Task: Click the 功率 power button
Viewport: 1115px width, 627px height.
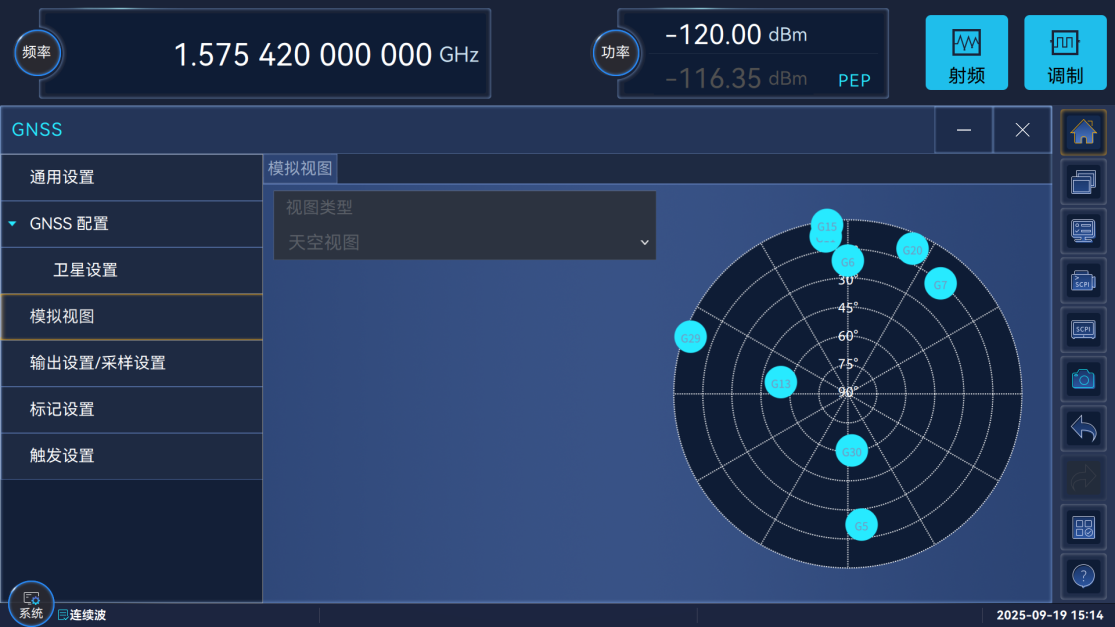Action: click(x=616, y=53)
